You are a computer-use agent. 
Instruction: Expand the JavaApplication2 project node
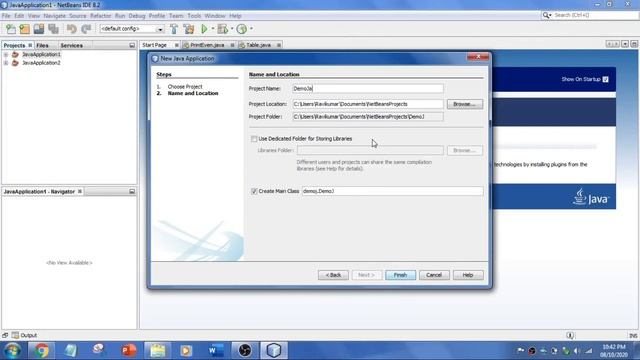click(x=6, y=63)
